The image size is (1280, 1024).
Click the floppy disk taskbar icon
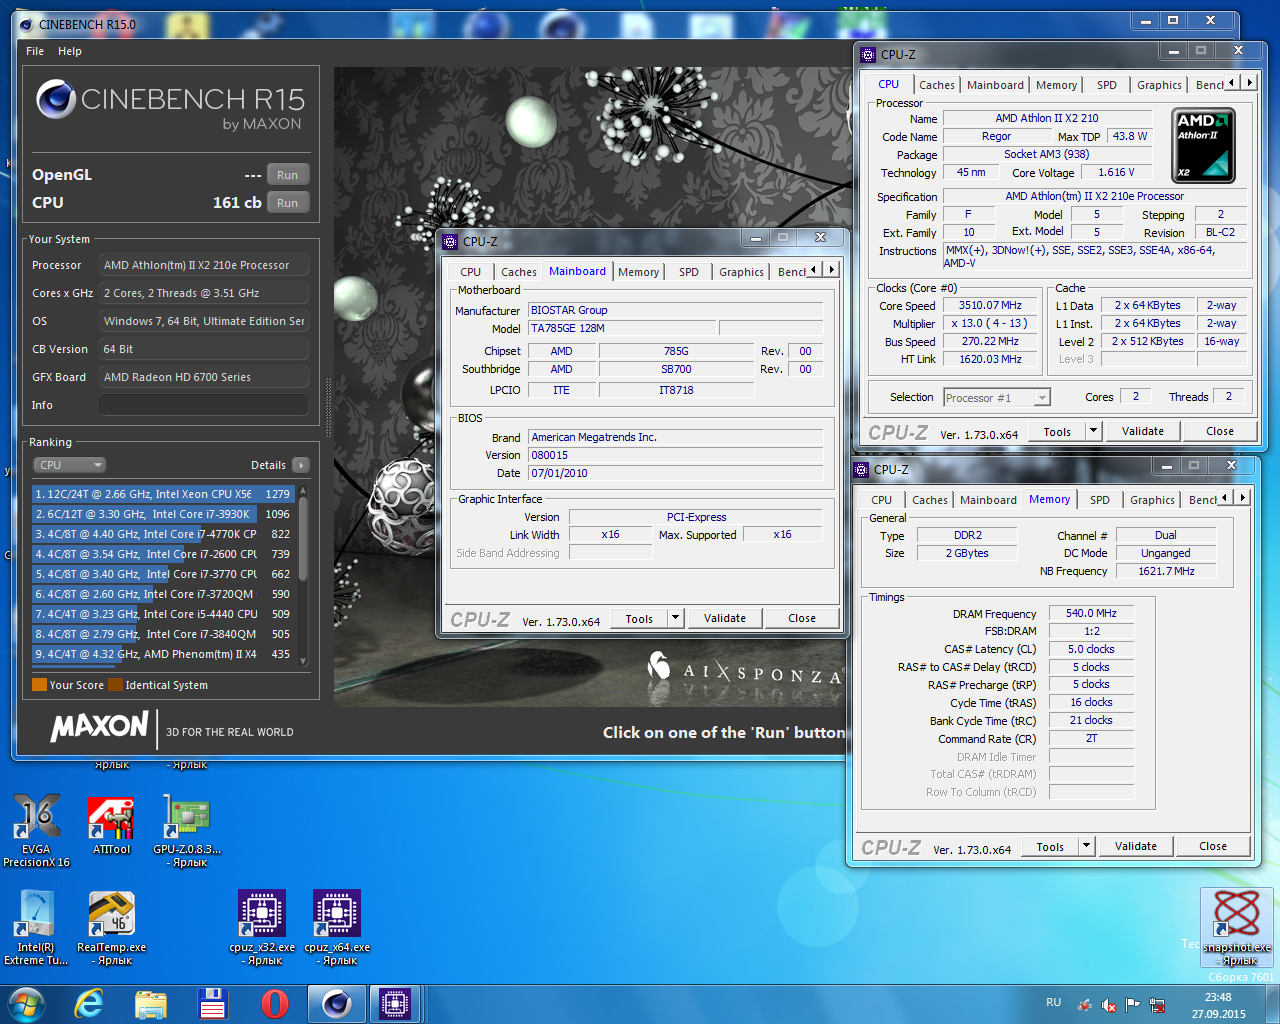(212, 1003)
